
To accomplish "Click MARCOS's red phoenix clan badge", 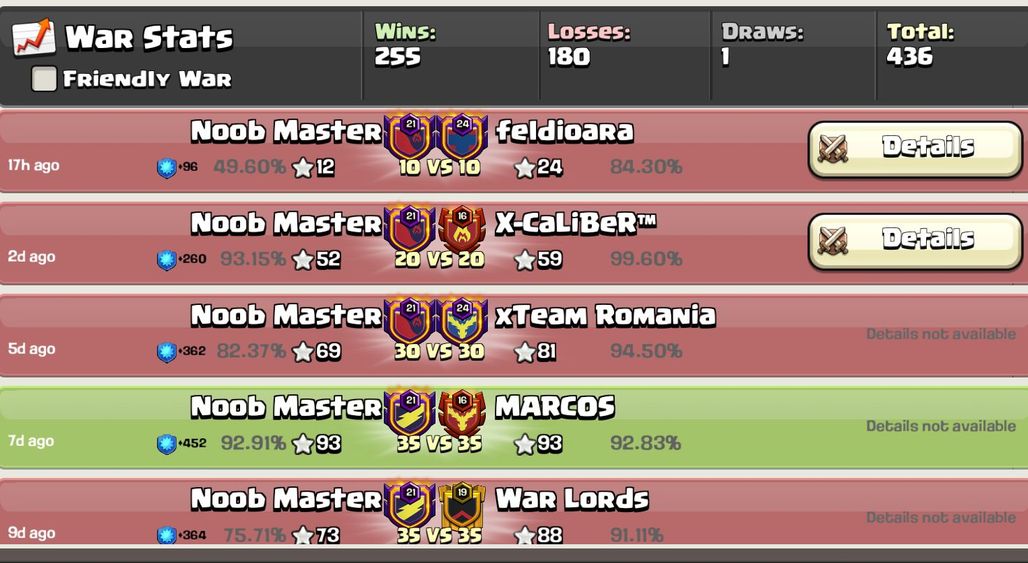I will point(462,412).
